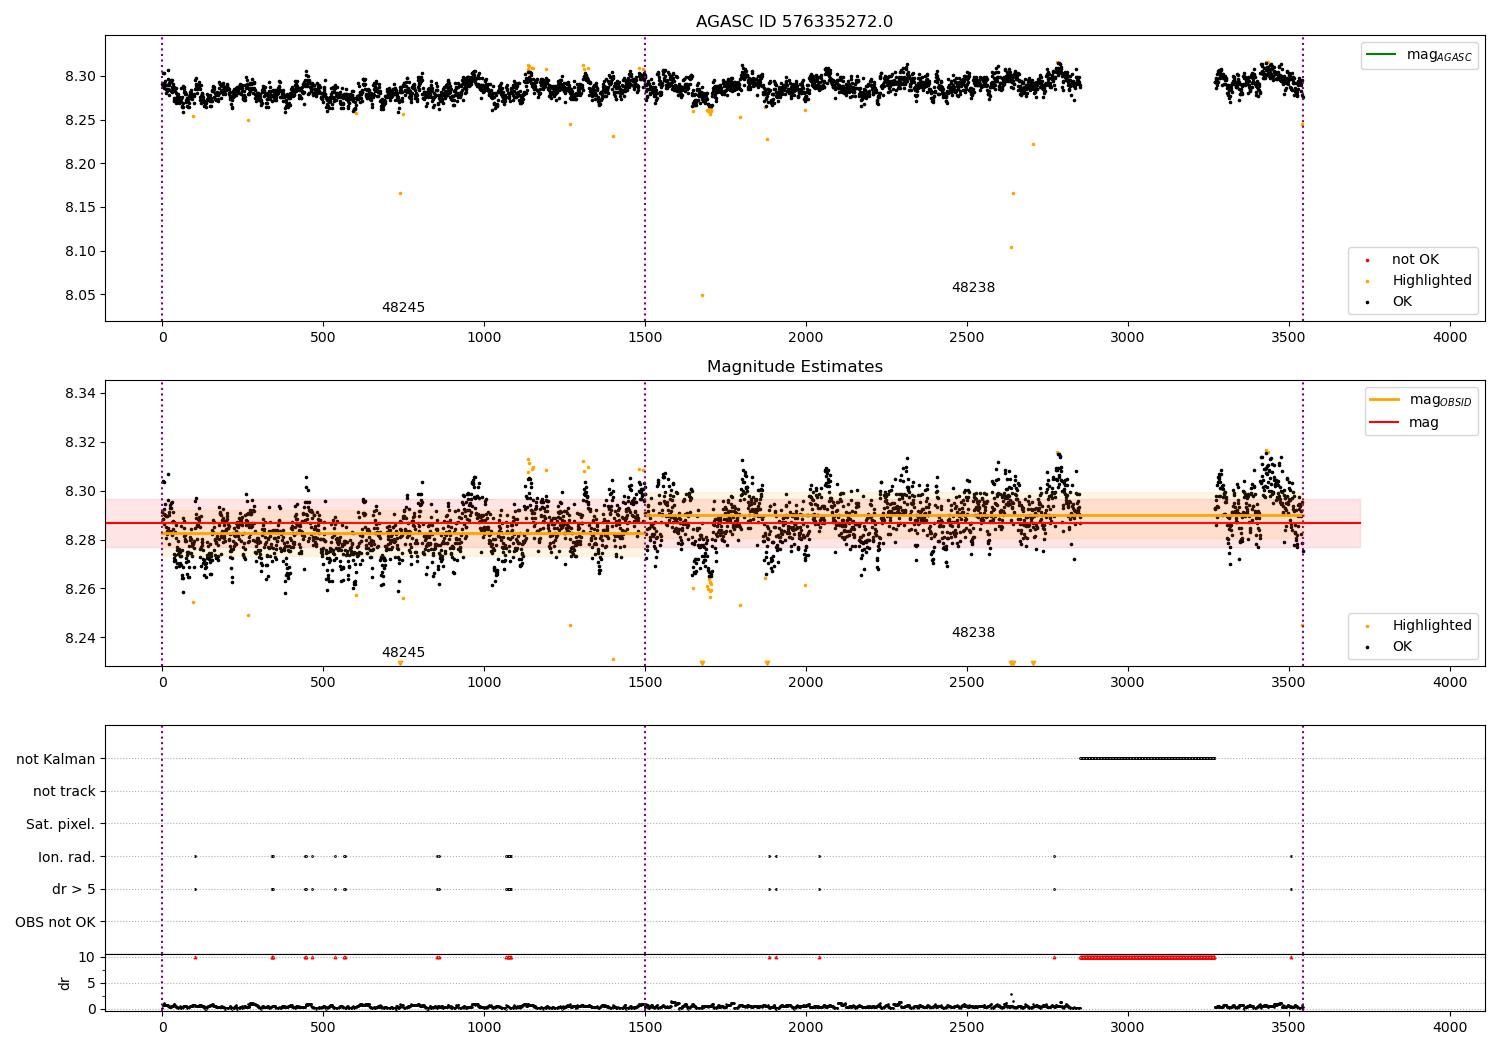Click the 8.26 y-tick in middle plot

(80, 589)
